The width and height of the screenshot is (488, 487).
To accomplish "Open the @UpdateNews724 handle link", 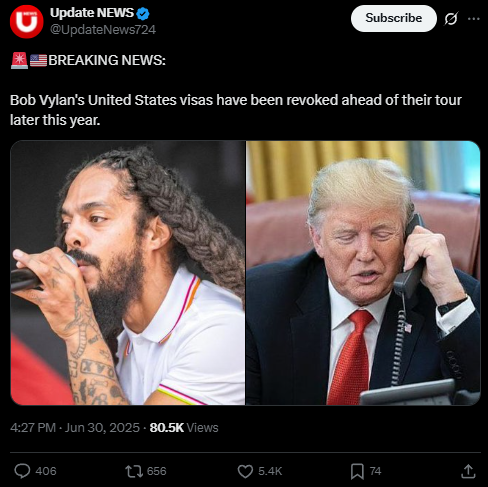I will point(103,30).
